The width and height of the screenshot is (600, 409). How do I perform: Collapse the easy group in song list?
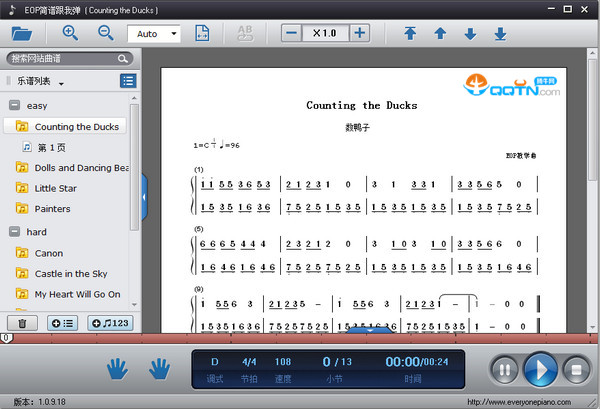tap(15, 105)
